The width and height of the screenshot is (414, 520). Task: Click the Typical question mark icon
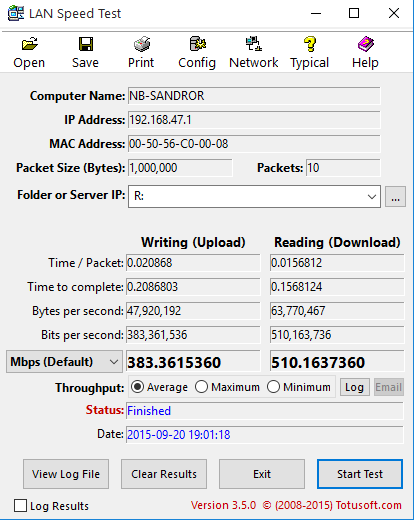(310, 44)
